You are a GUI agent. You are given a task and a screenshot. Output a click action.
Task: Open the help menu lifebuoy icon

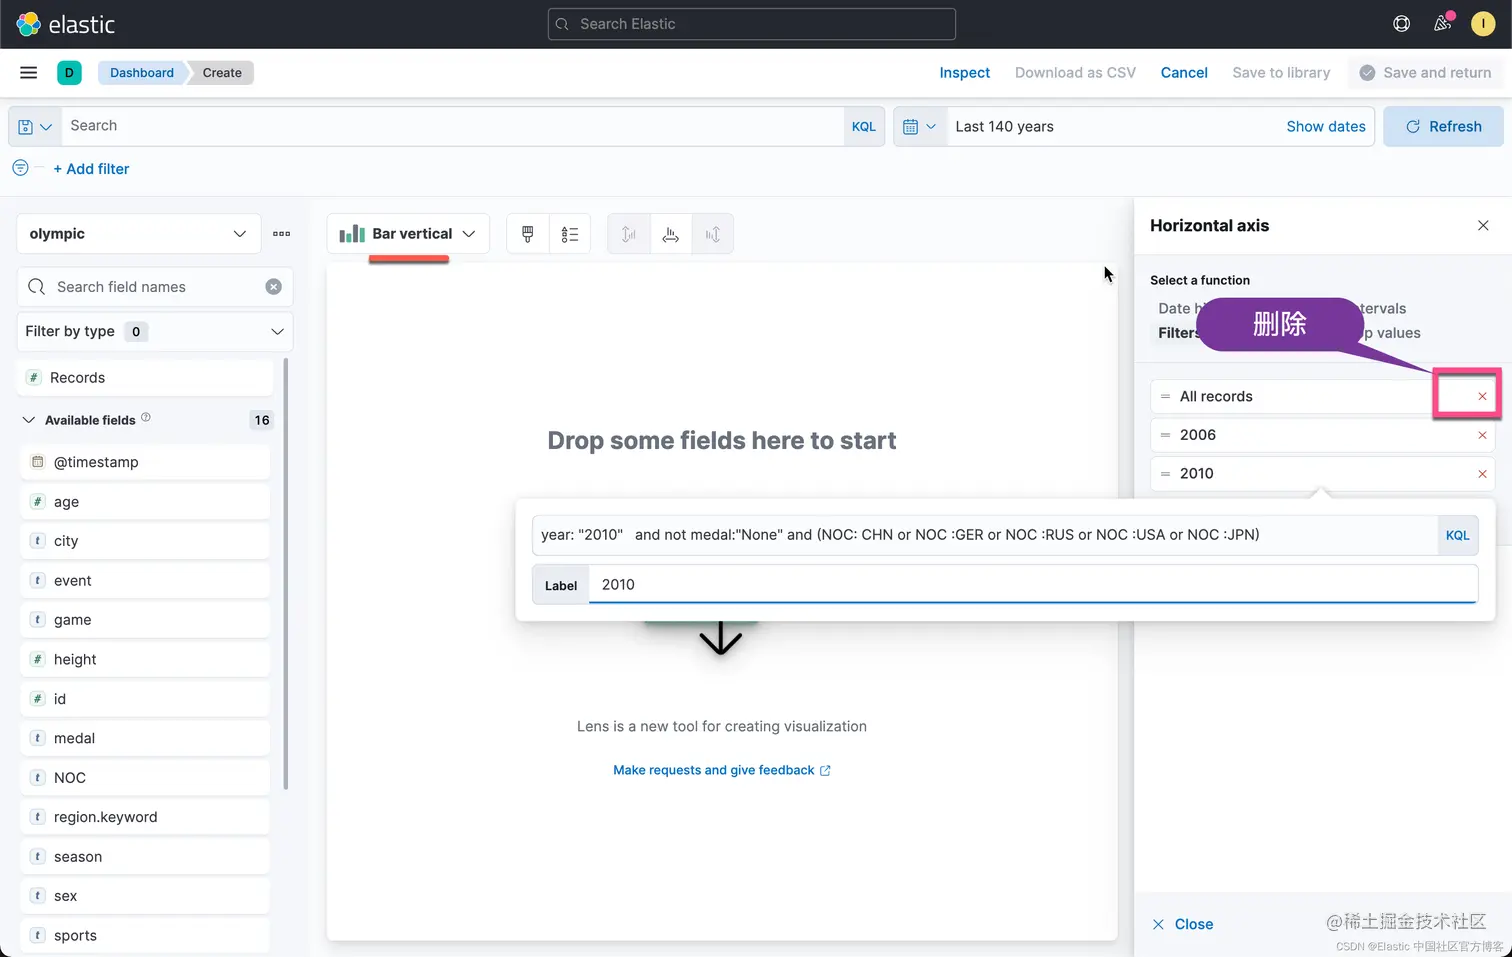pyautogui.click(x=1402, y=24)
